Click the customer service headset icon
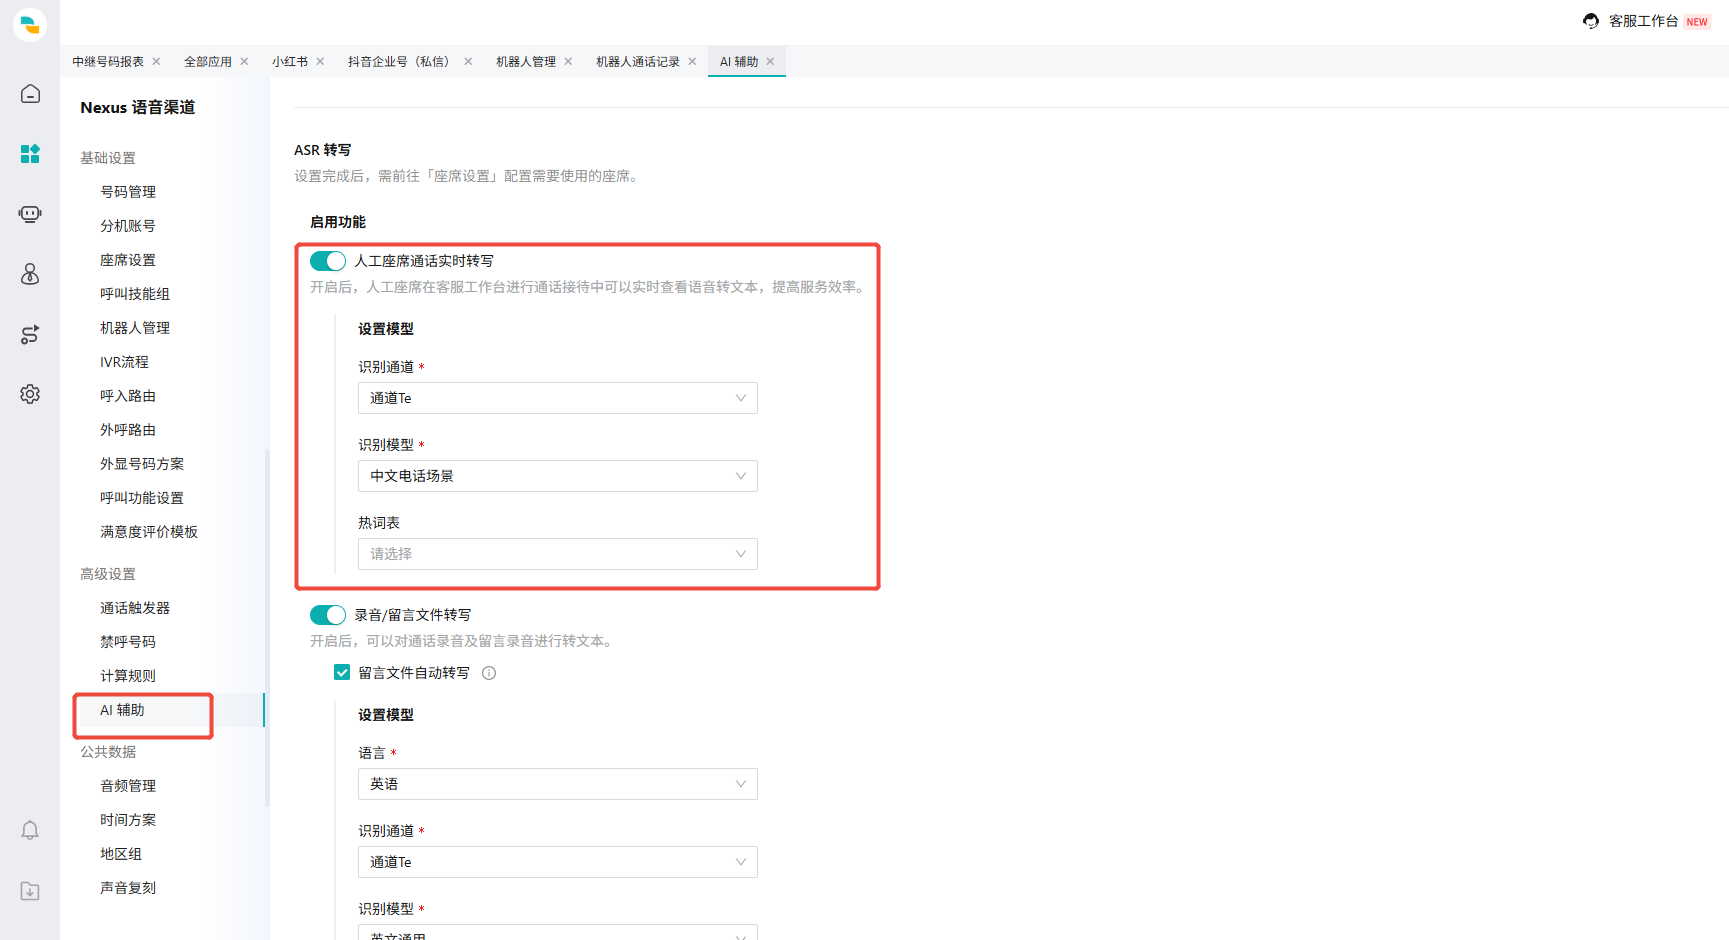The width and height of the screenshot is (1729, 940). [x=1591, y=21]
